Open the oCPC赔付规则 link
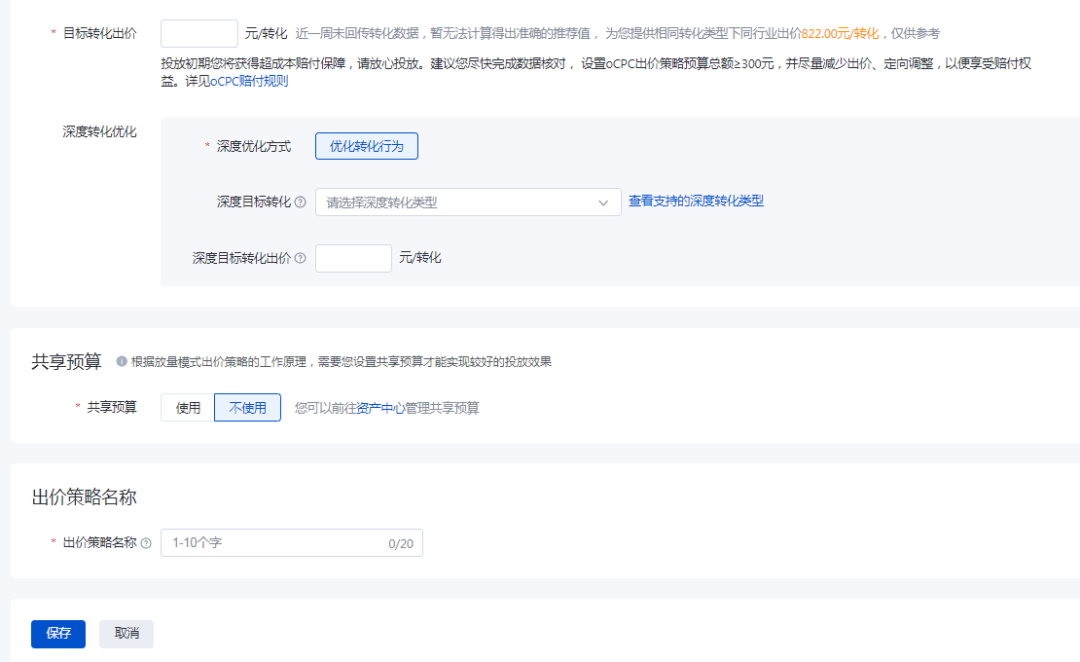Screen dimensions: 1080x662 [x=249, y=81]
